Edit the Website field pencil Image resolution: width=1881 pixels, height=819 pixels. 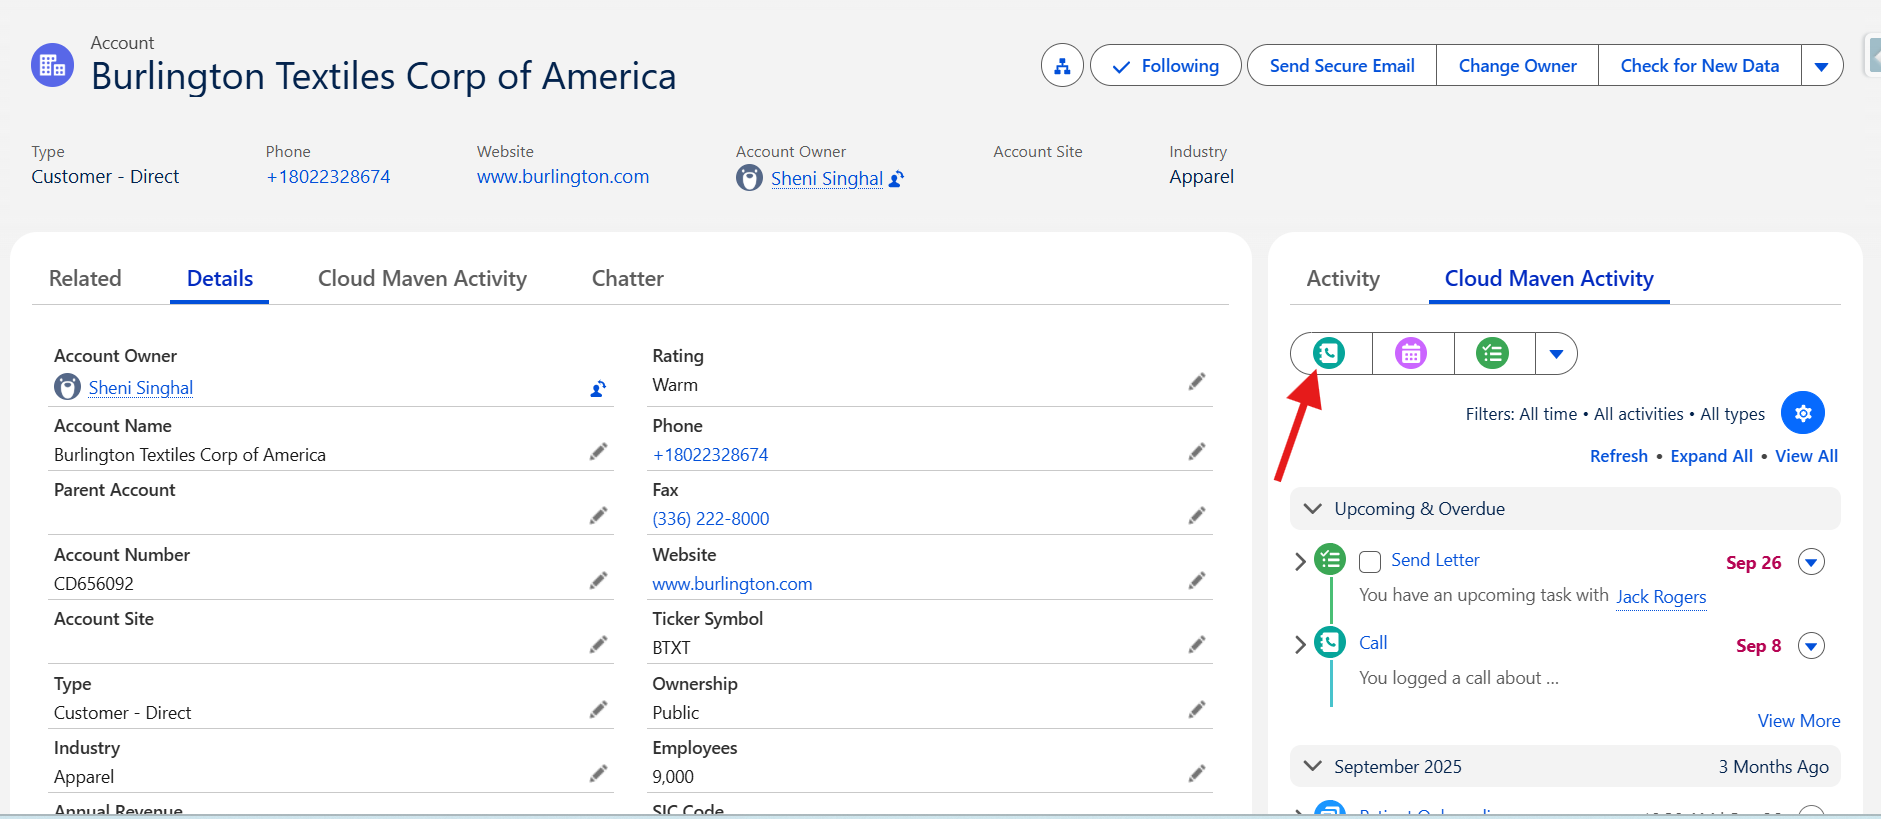click(x=1196, y=581)
